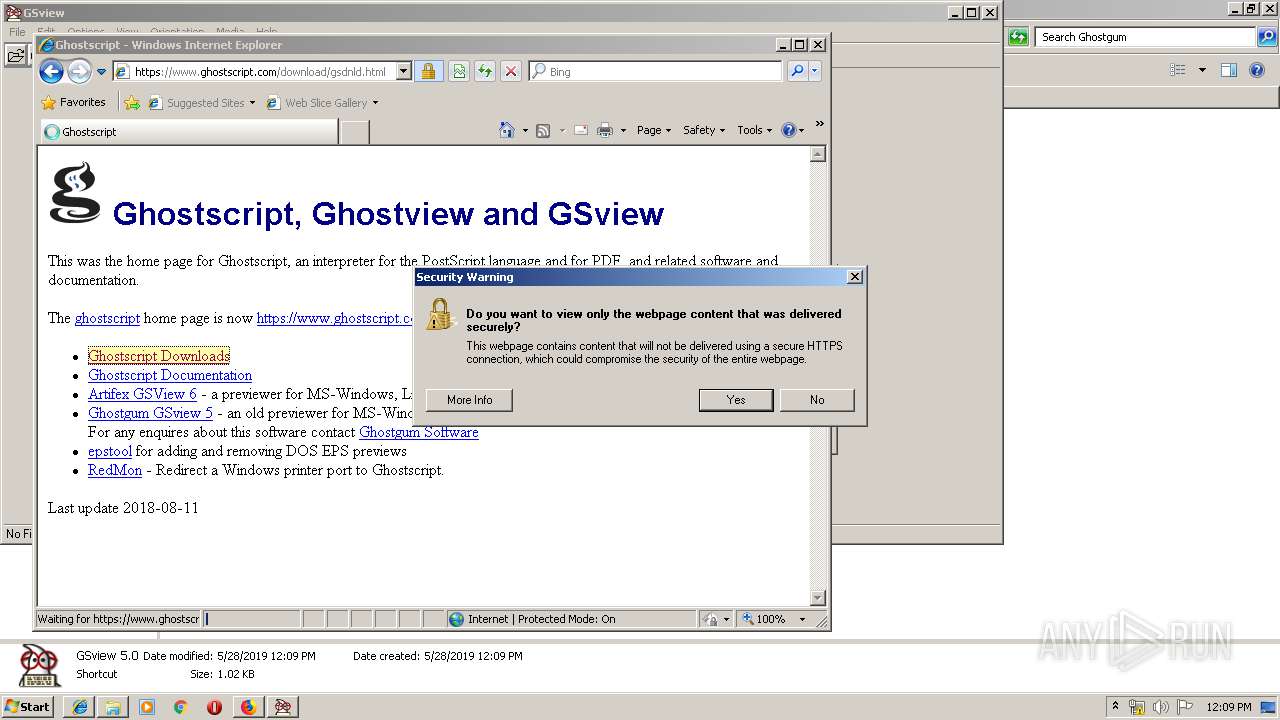1280x720 pixels.
Task: Toggle the Compatibility View icon
Action: coord(459,72)
